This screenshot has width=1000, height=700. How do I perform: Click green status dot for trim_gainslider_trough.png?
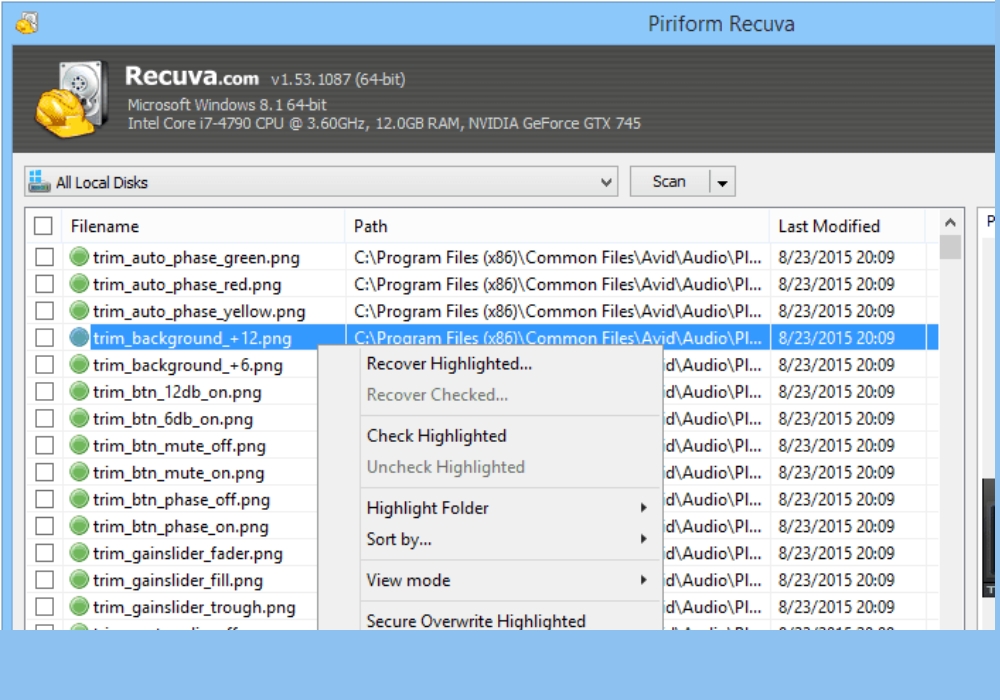coord(79,606)
